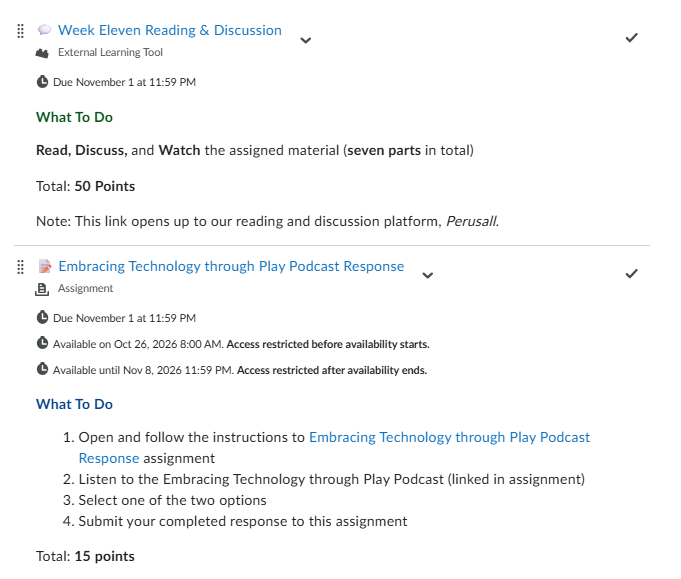681x579 pixels.
Task: Toggle completion checkmark for Week Eleven Reading
Action: pos(631,38)
